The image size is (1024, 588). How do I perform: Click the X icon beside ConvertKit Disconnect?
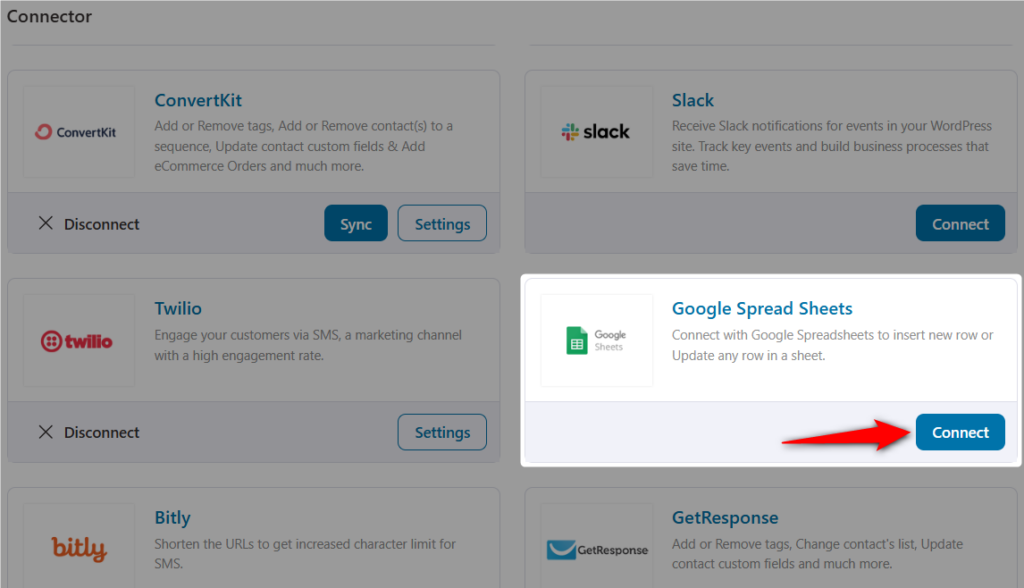(45, 224)
